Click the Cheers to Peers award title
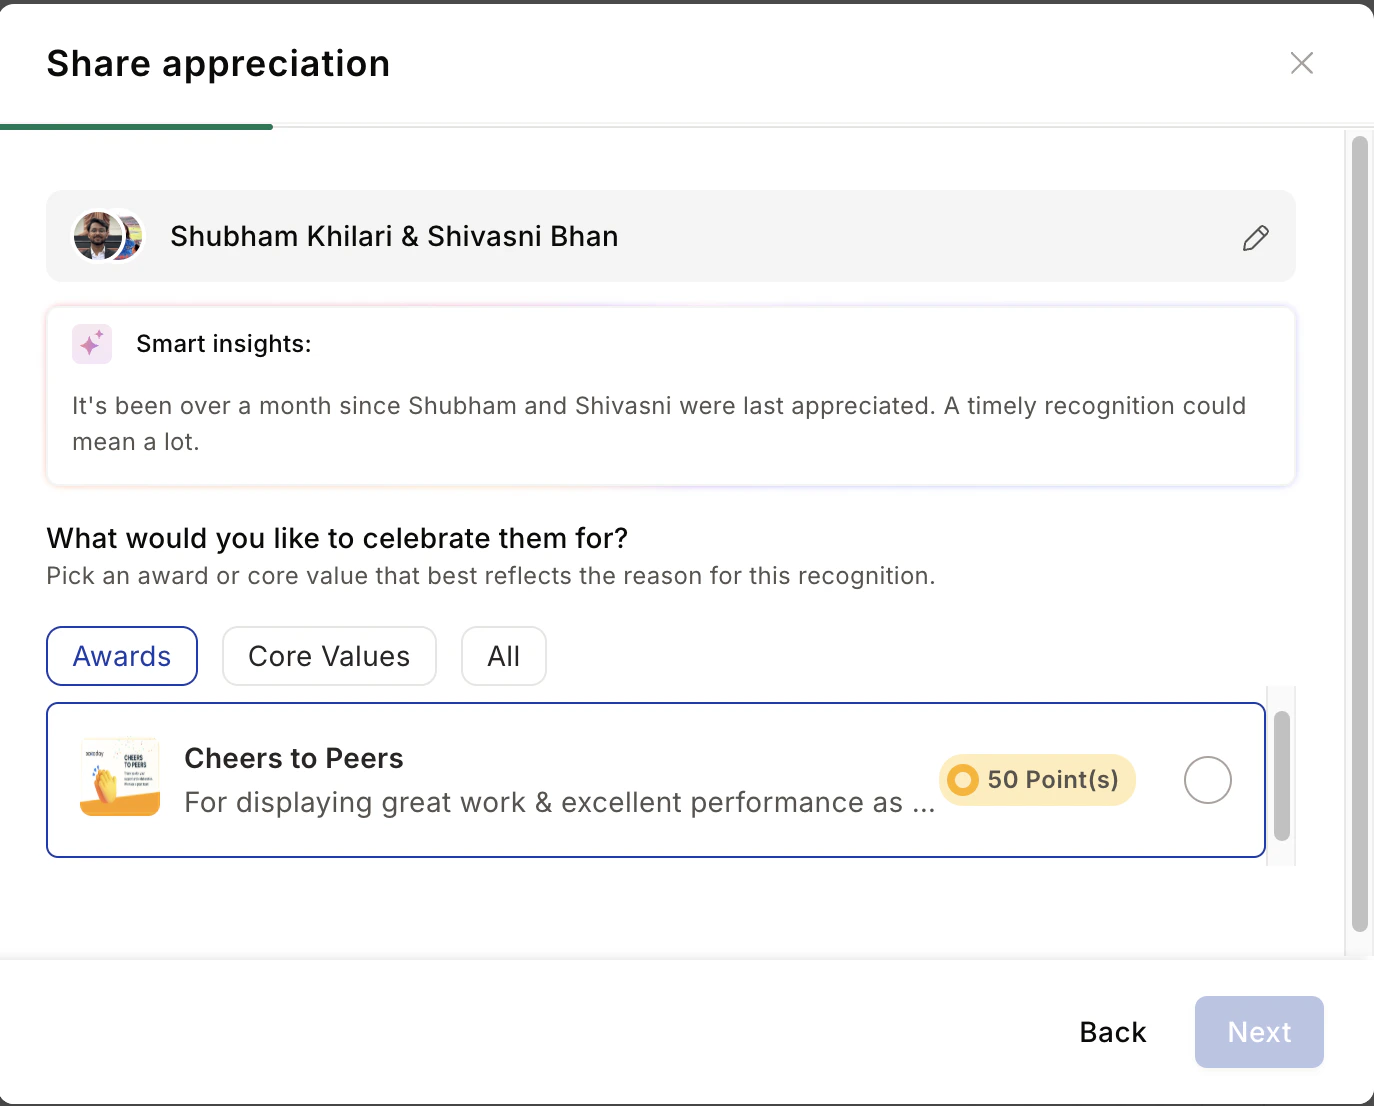 click(x=294, y=758)
